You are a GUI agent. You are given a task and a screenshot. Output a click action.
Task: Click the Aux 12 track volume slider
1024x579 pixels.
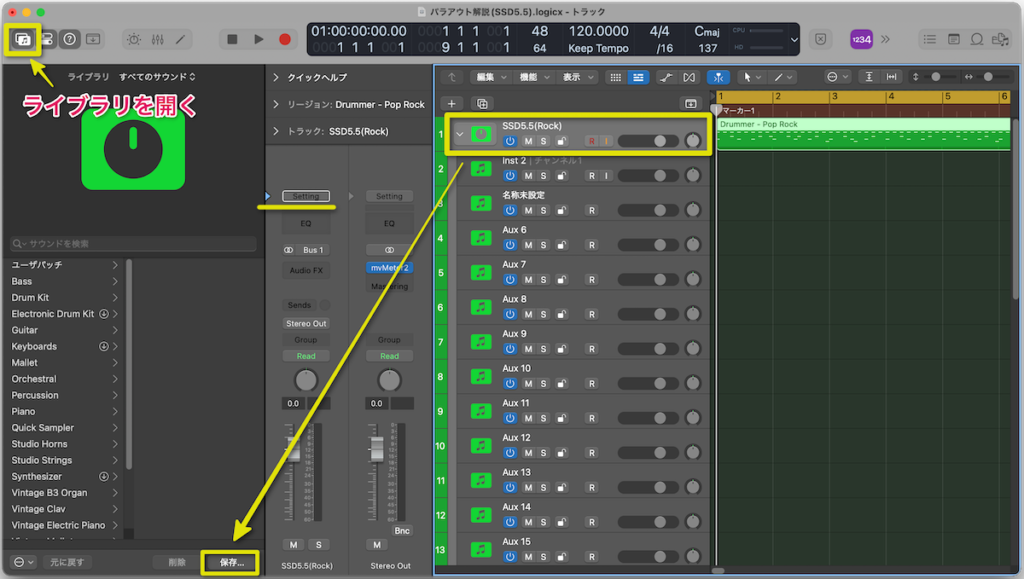[x=647, y=453]
